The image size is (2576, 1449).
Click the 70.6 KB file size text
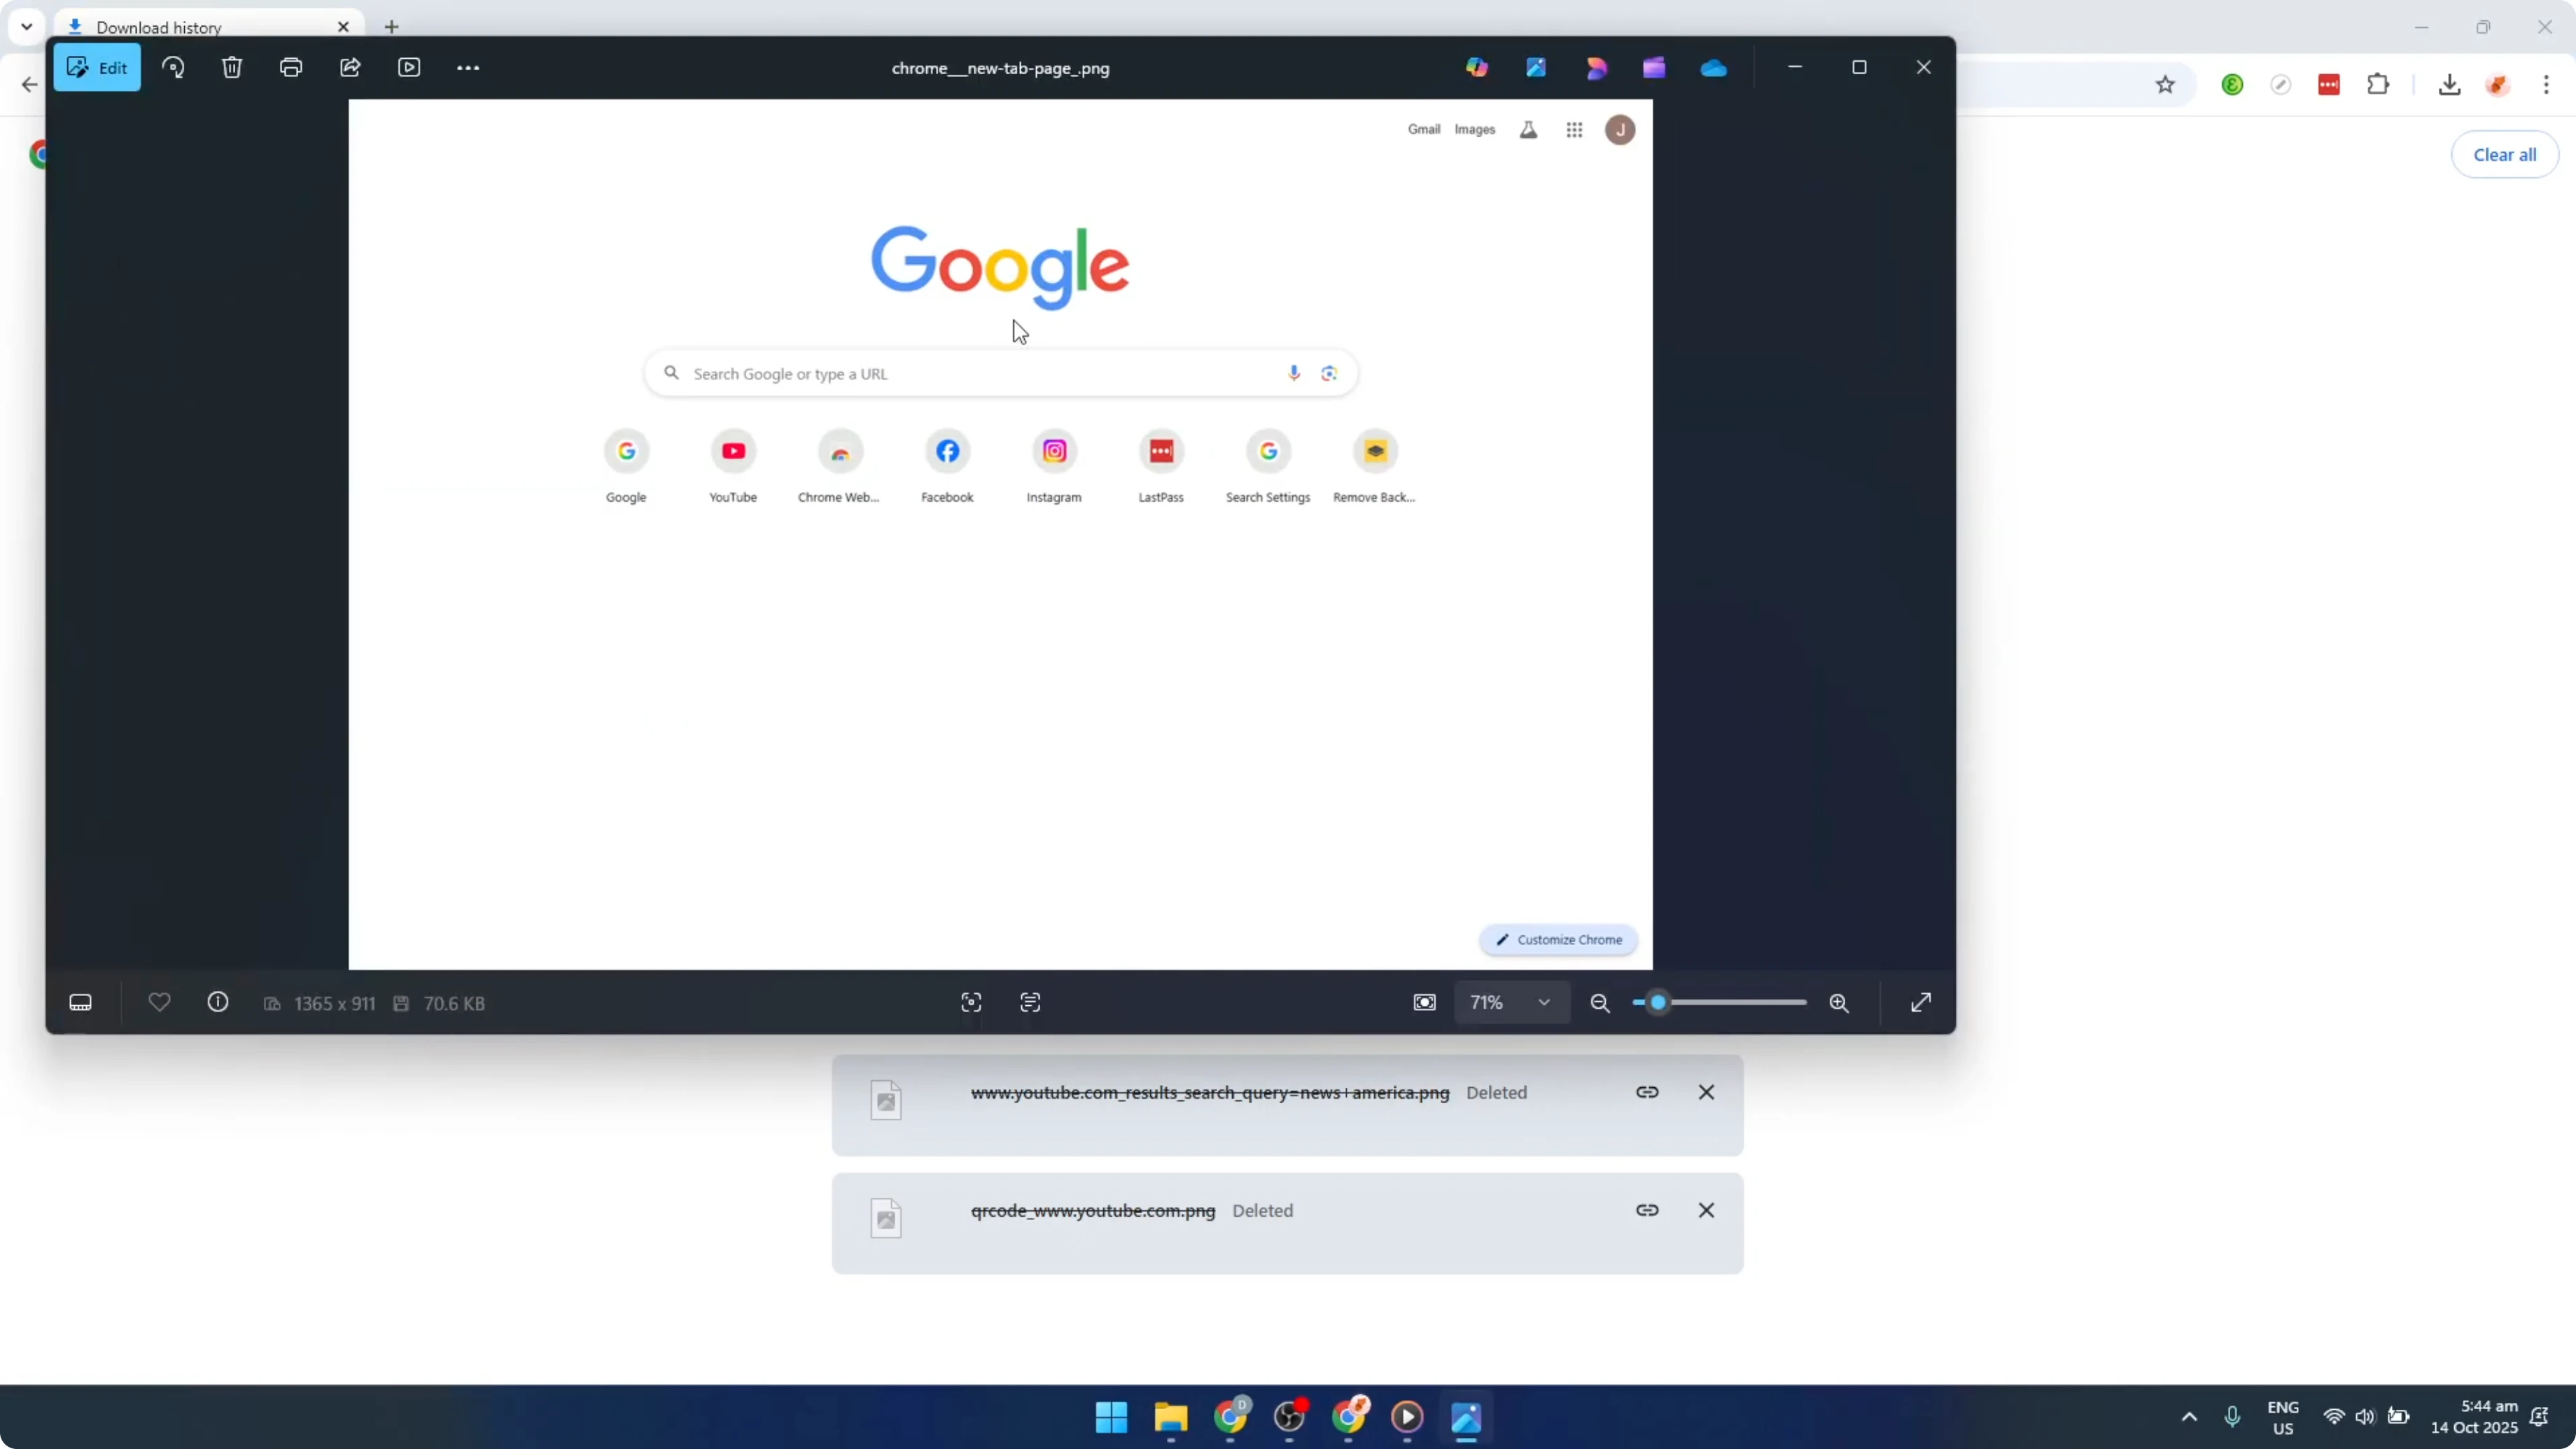[x=454, y=1003]
